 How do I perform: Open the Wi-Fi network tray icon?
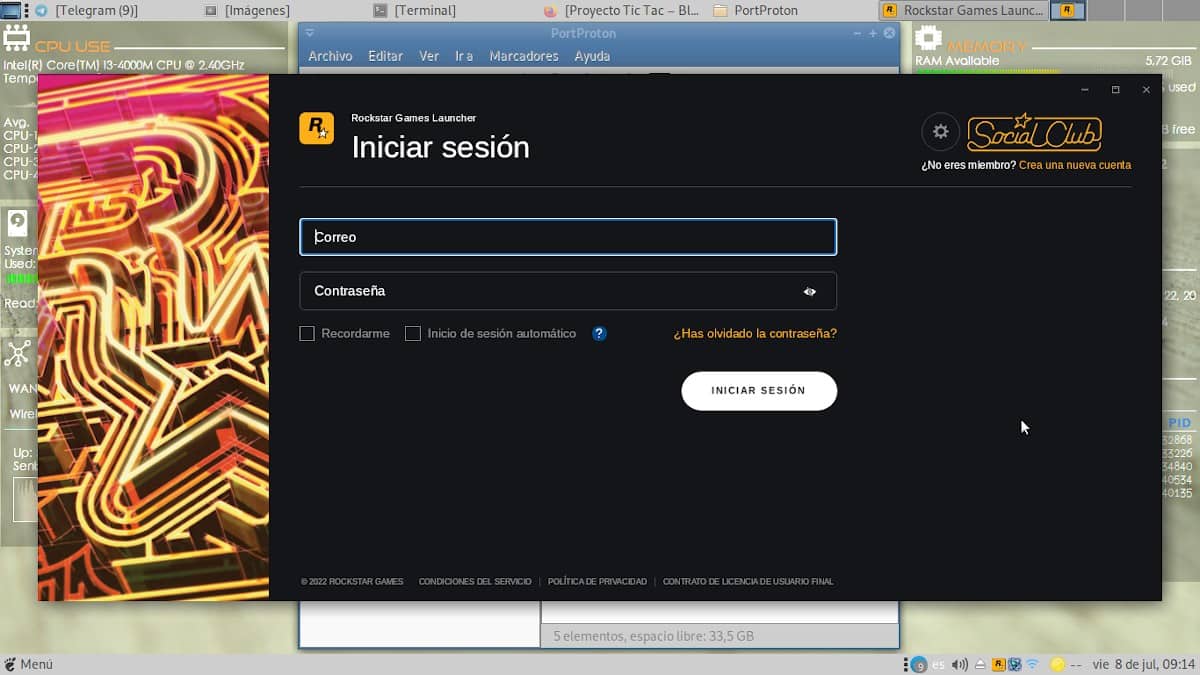coord(1033,664)
